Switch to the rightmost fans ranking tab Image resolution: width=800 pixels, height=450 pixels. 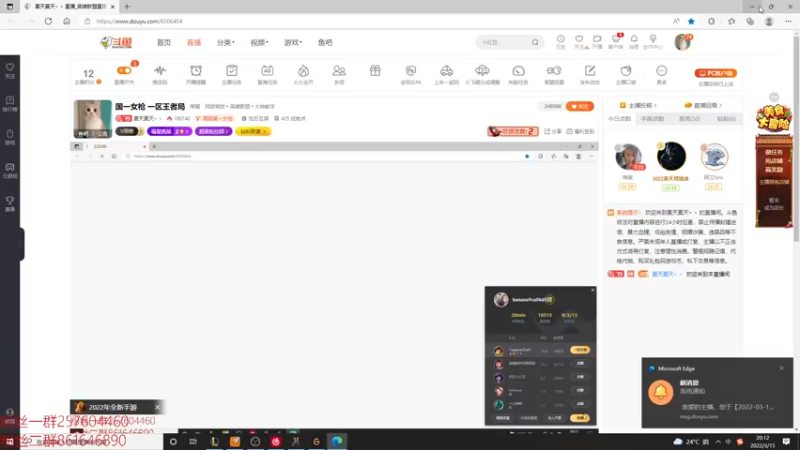[x=726, y=118]
